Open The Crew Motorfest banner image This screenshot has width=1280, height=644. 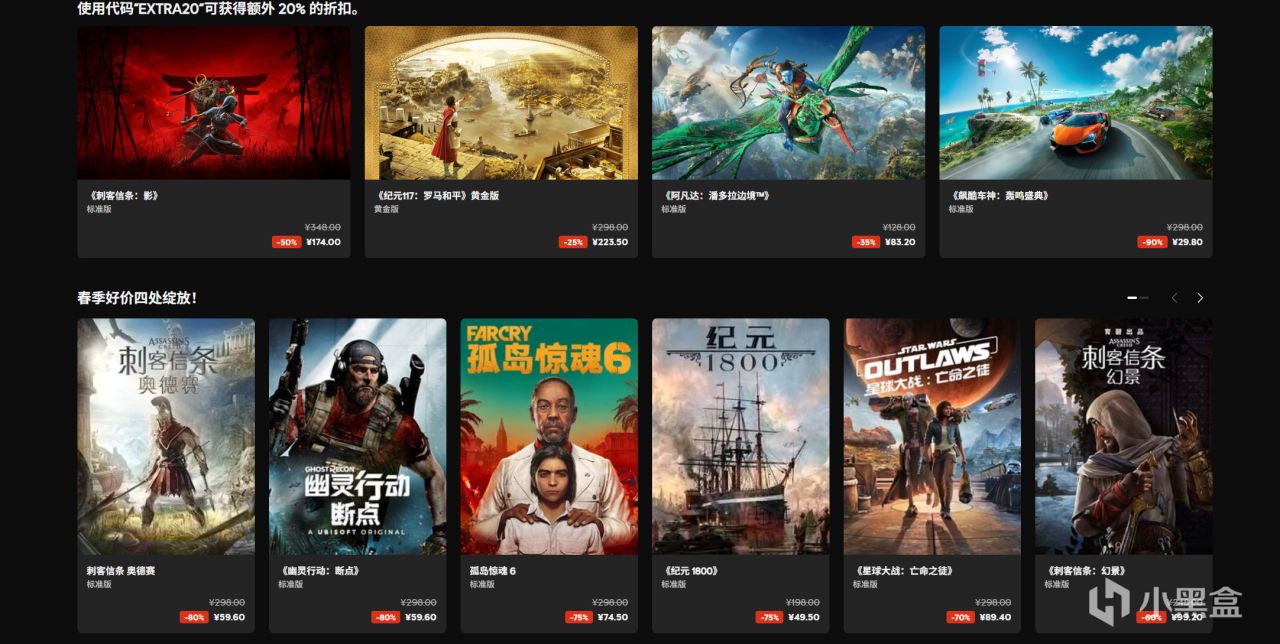point(1075,103)
